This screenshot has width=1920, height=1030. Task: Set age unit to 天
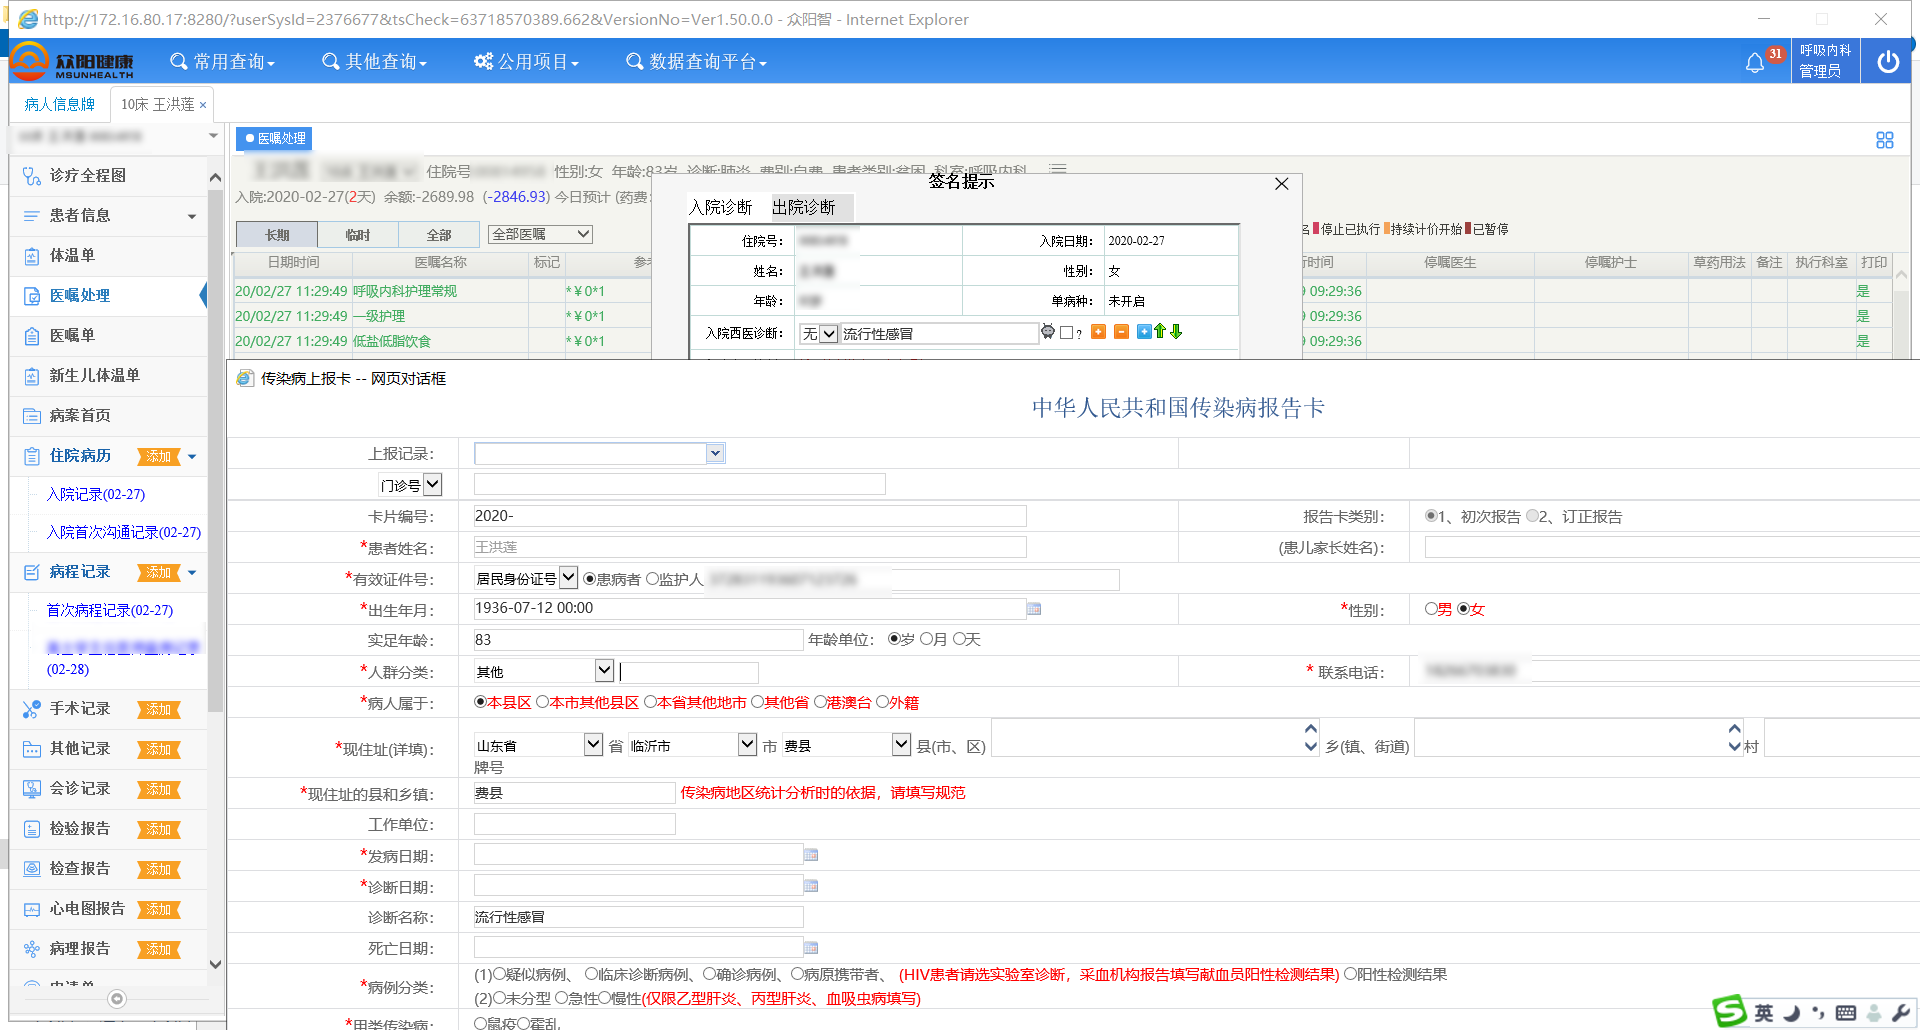959,639
